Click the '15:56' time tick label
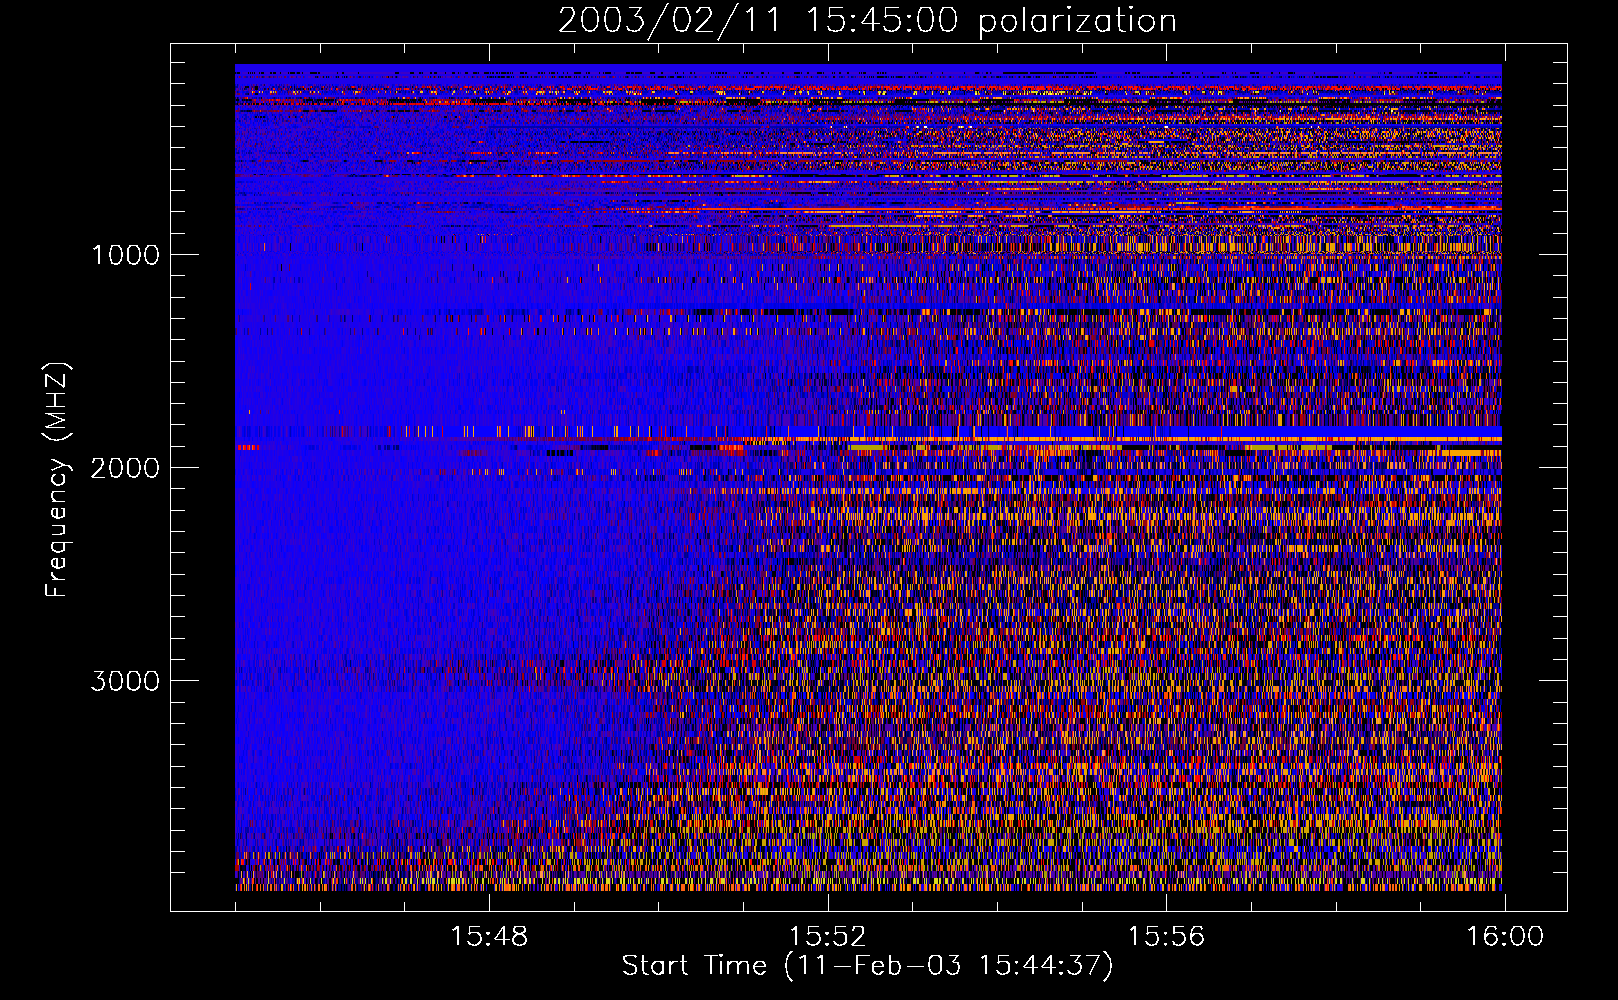1618x1000 pixels. pyautogui.click(x=1166, y=937)
